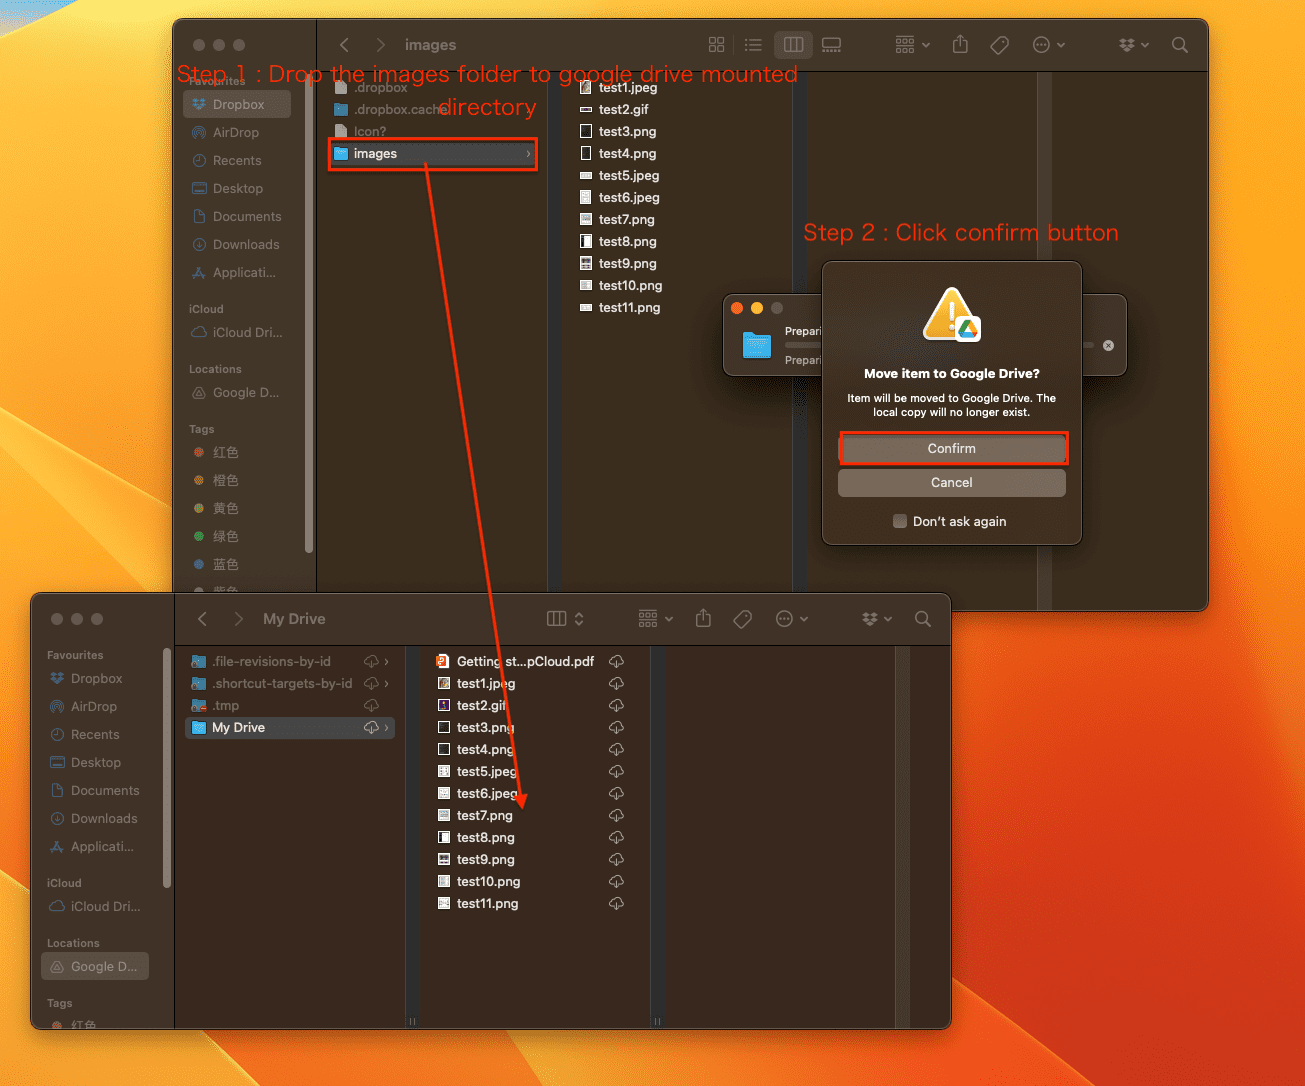Change view mode in My Drive window

click(565, 619)
